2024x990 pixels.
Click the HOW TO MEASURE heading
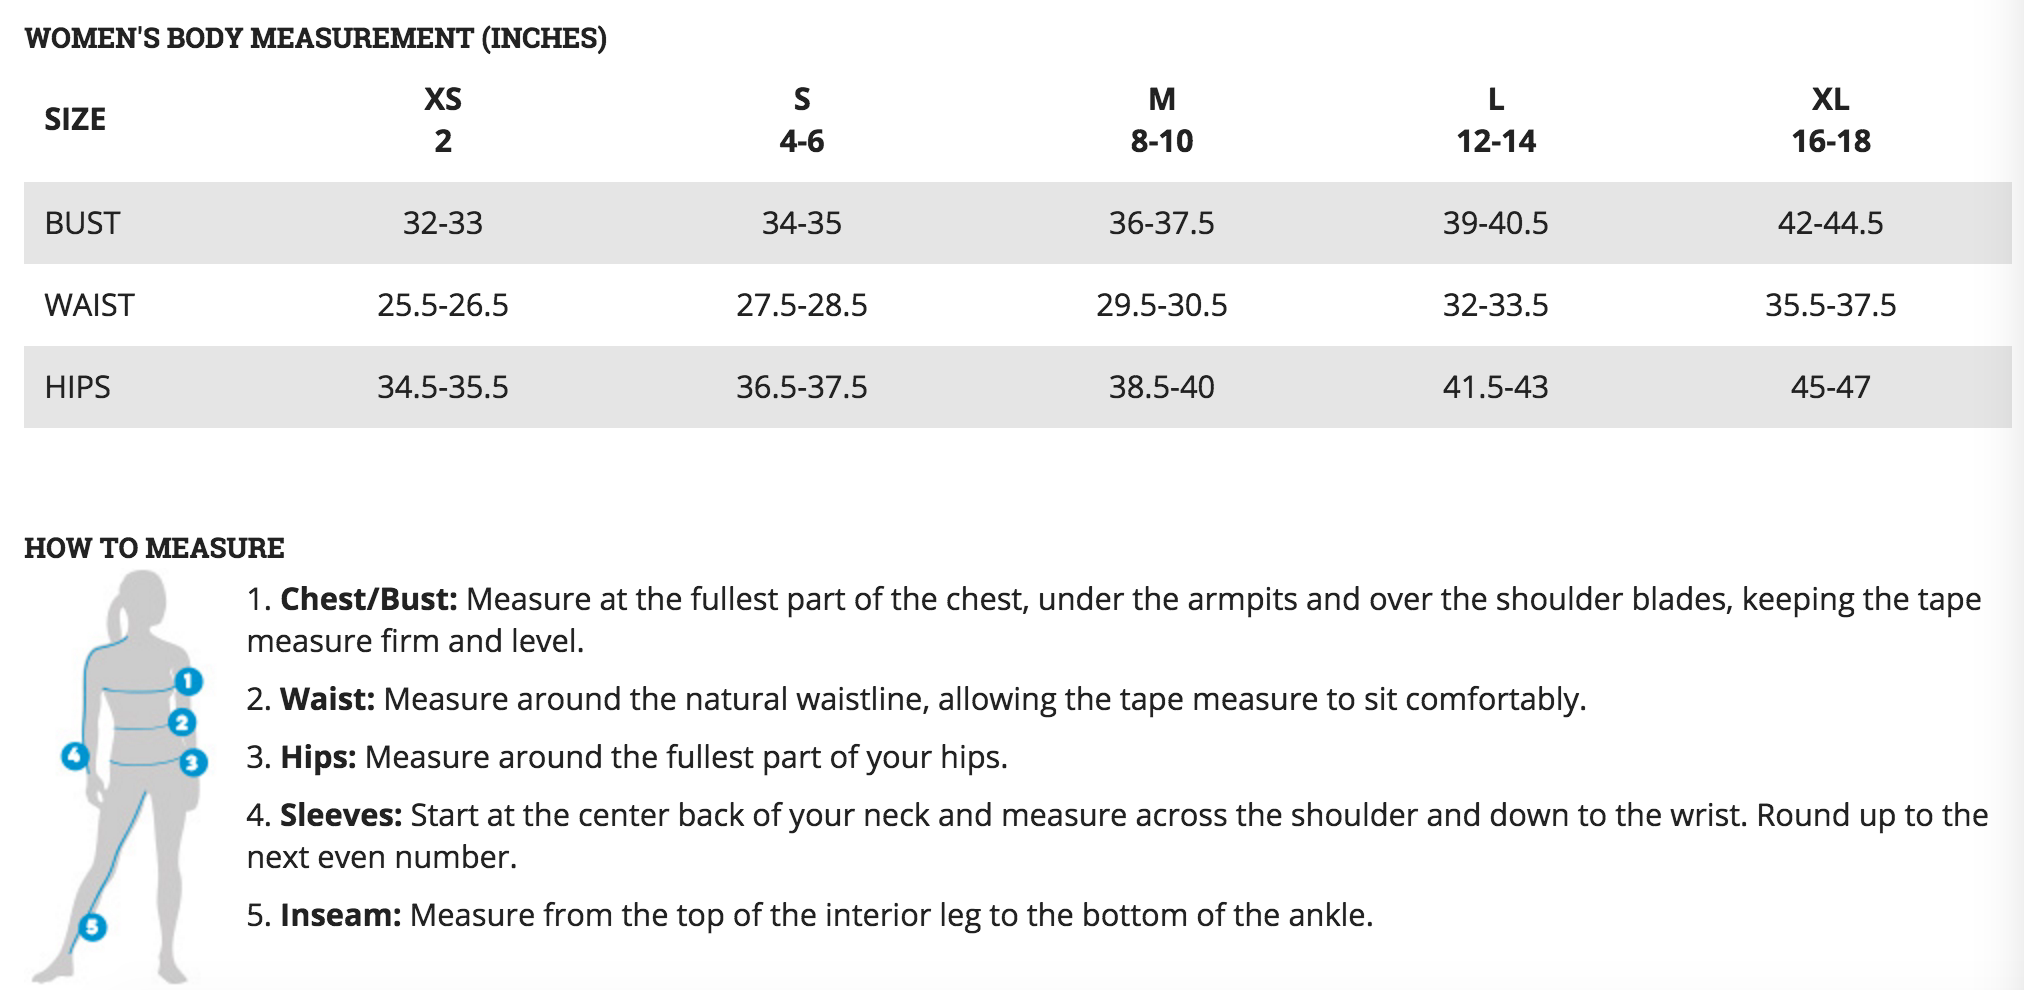pyautogui.click(x=154, y=548)
